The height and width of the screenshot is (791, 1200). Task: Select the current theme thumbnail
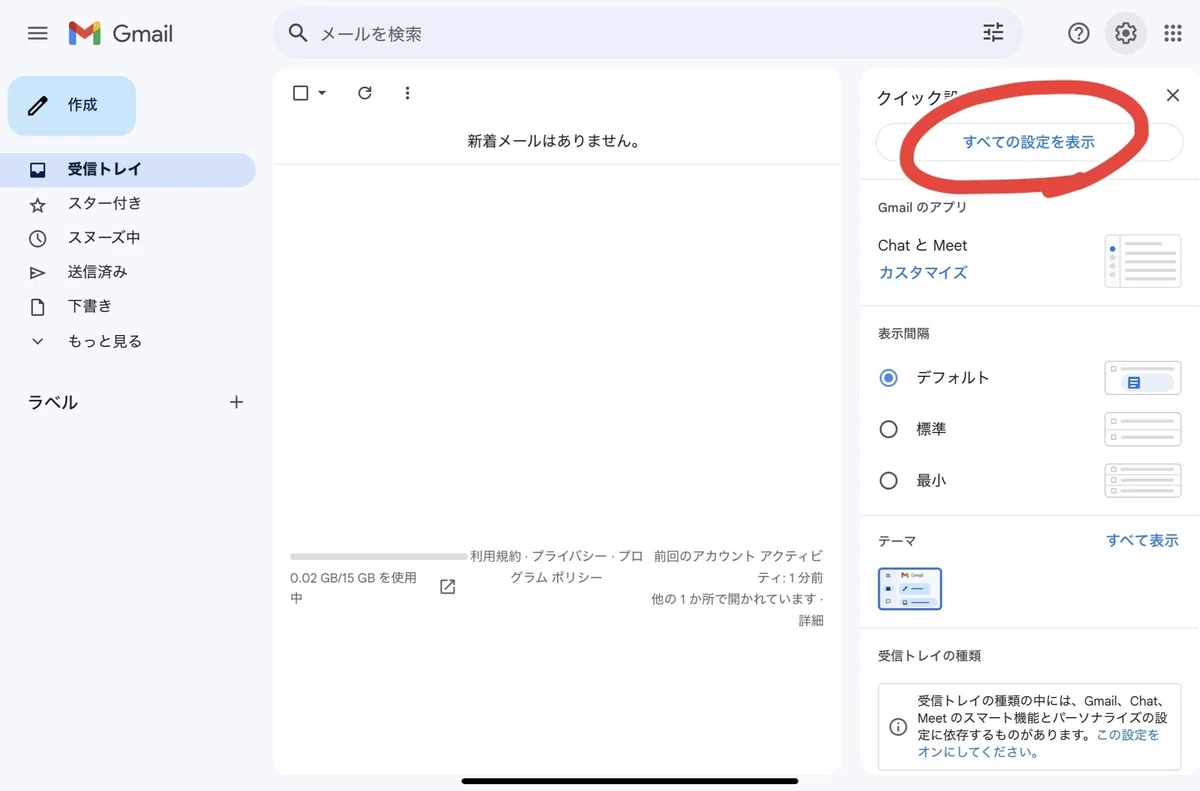pos(910,589)
